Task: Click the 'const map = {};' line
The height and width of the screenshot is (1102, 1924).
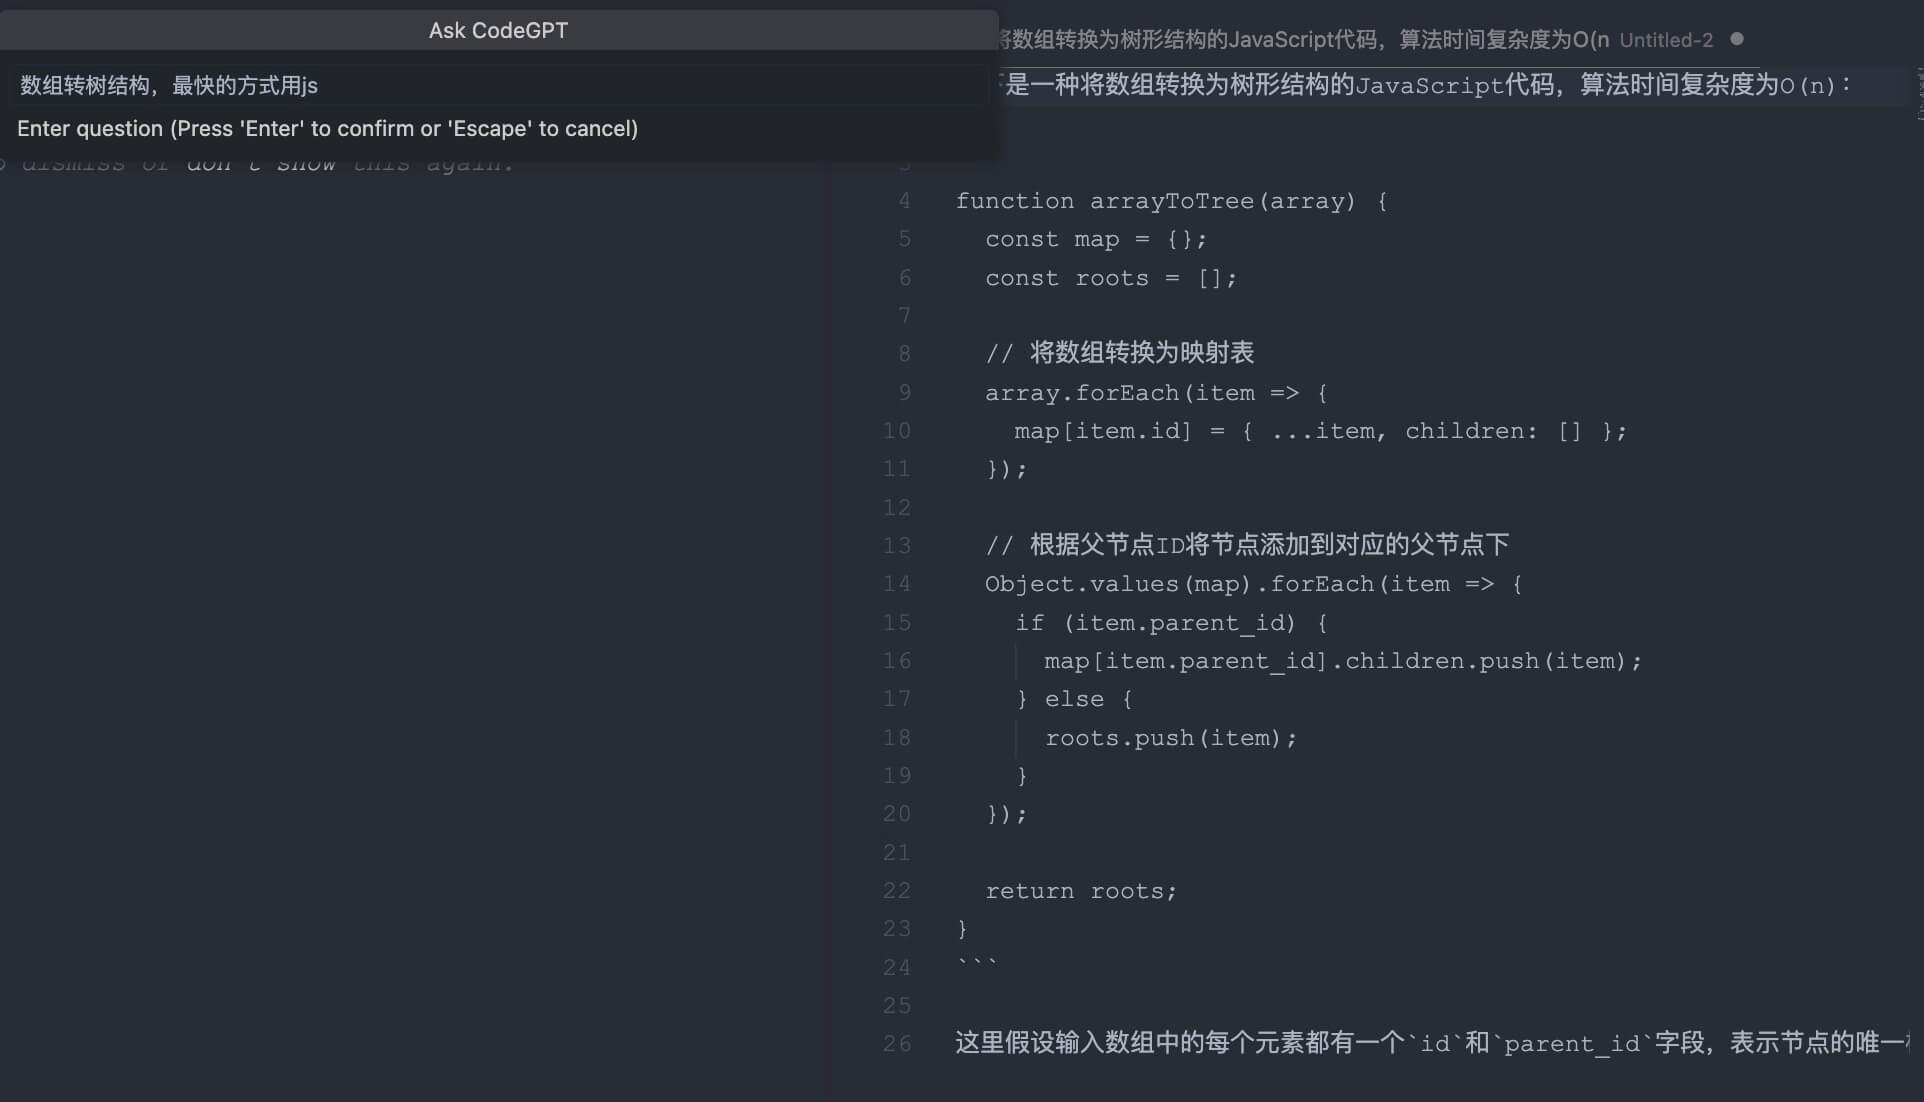Action: click(1095, 240)
